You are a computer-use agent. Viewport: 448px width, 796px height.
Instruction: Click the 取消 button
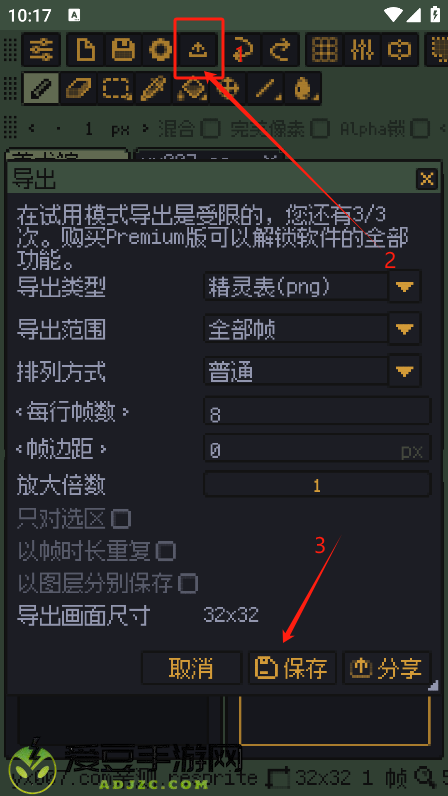(191, 668)
